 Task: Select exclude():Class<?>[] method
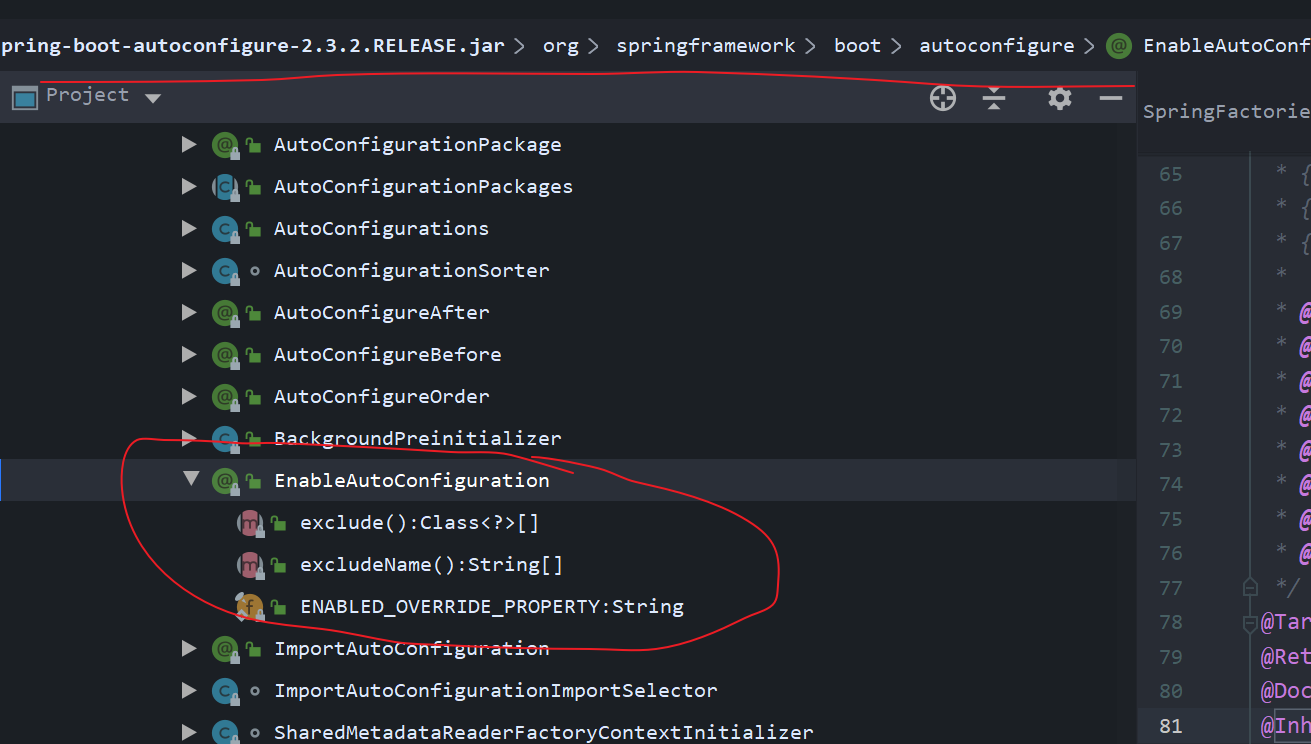pos(420,523)
